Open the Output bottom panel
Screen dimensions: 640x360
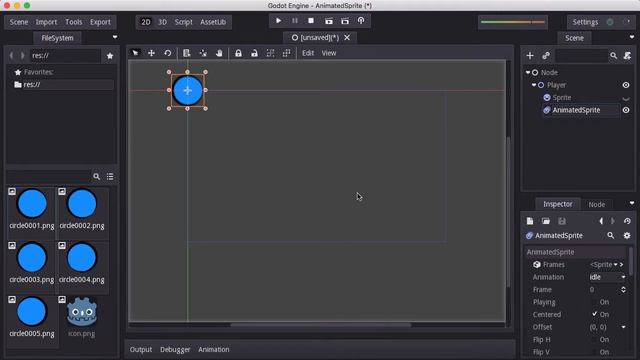(141, 349)
